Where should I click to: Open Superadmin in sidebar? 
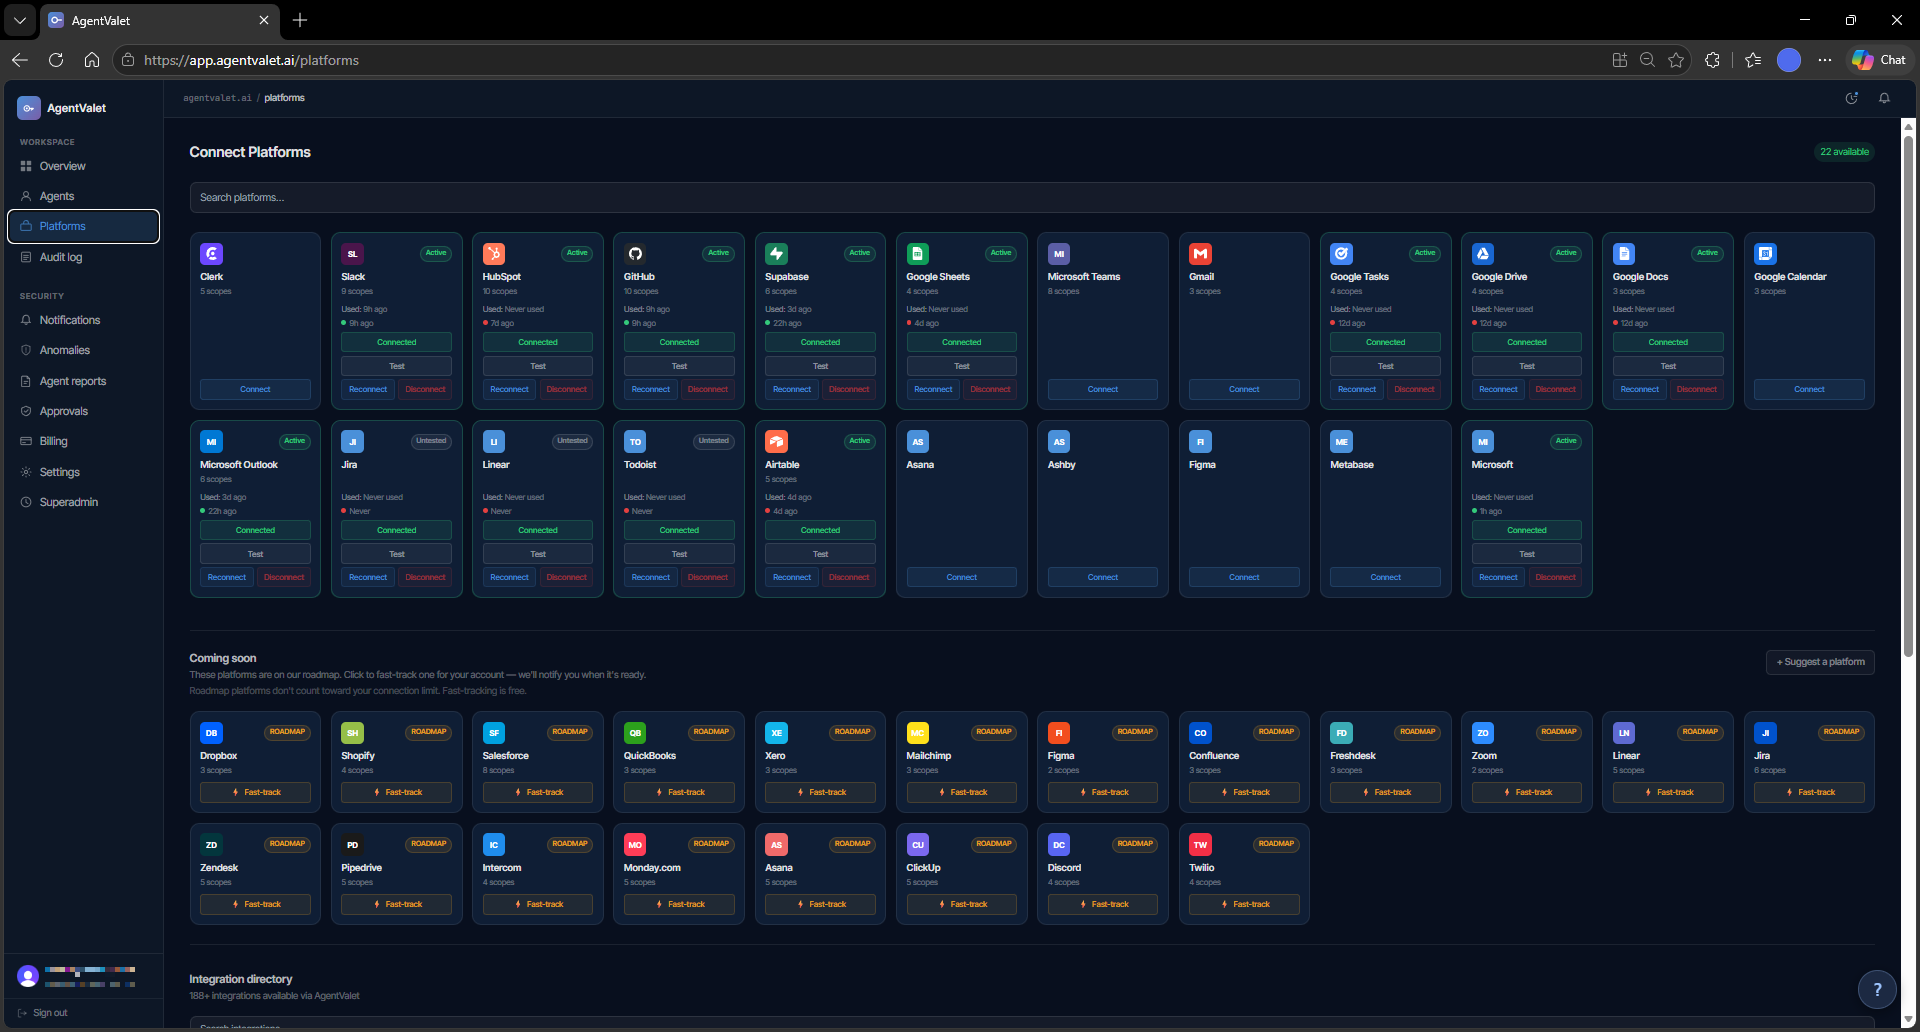[84, 502]
